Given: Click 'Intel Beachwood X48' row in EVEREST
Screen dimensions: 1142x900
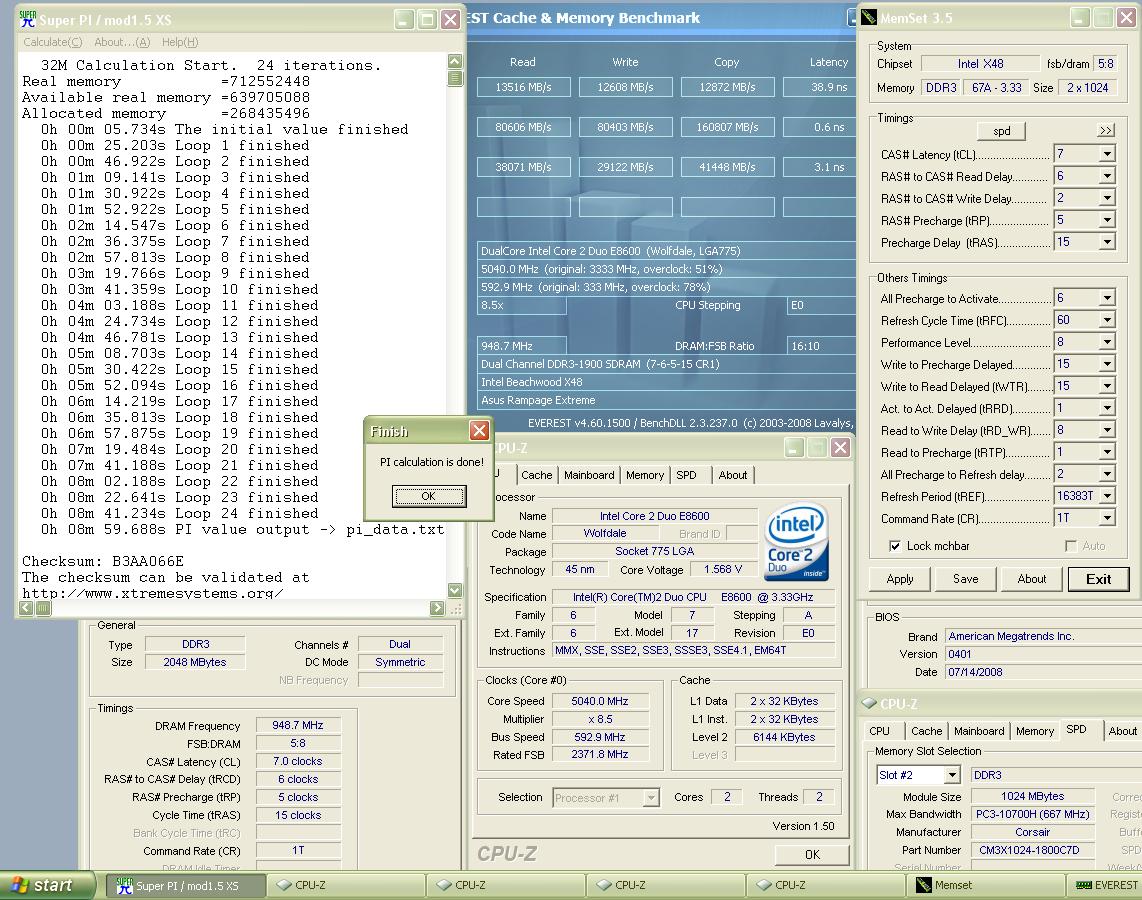Looking at the screenshot, I should tap(666, 382).
